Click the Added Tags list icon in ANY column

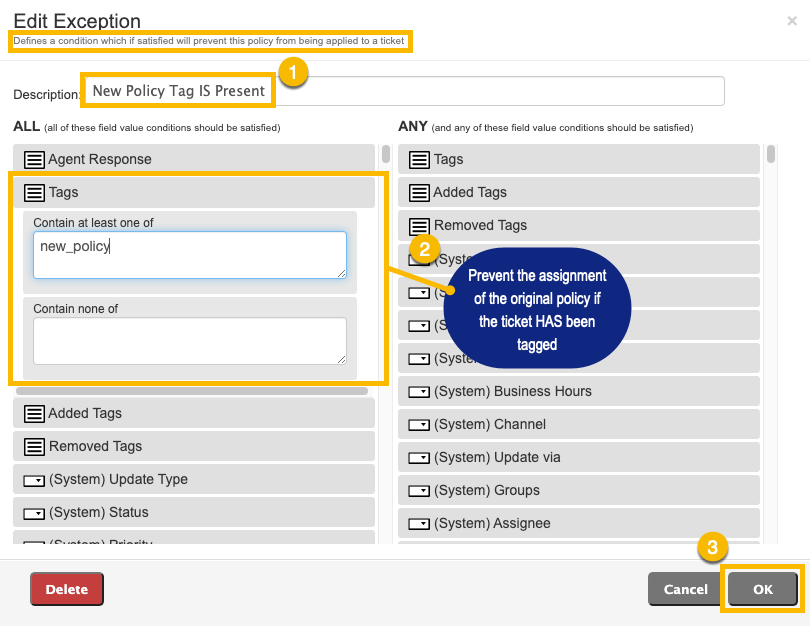419,193
